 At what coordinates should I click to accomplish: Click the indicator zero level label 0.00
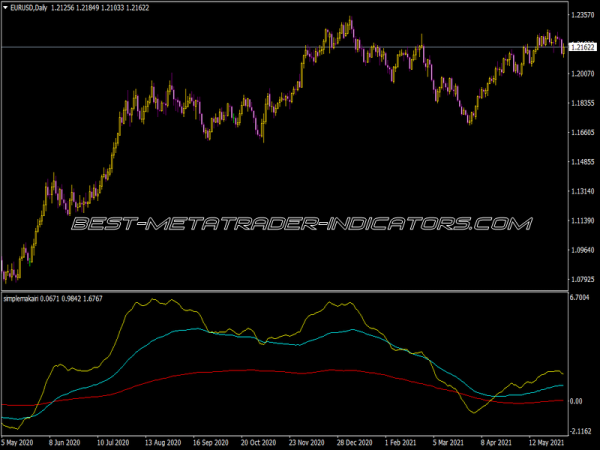click(576, 402)
